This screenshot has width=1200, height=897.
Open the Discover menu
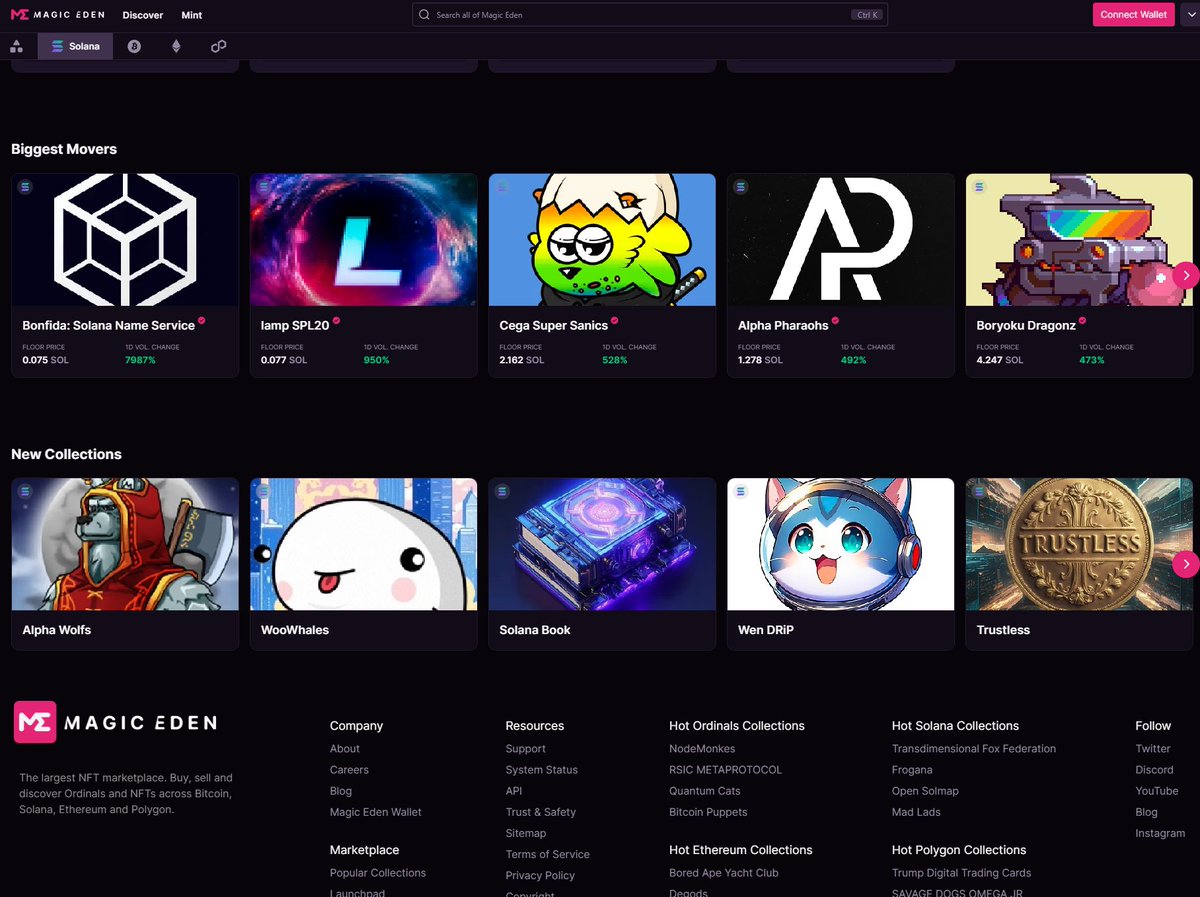coord(143,15)
